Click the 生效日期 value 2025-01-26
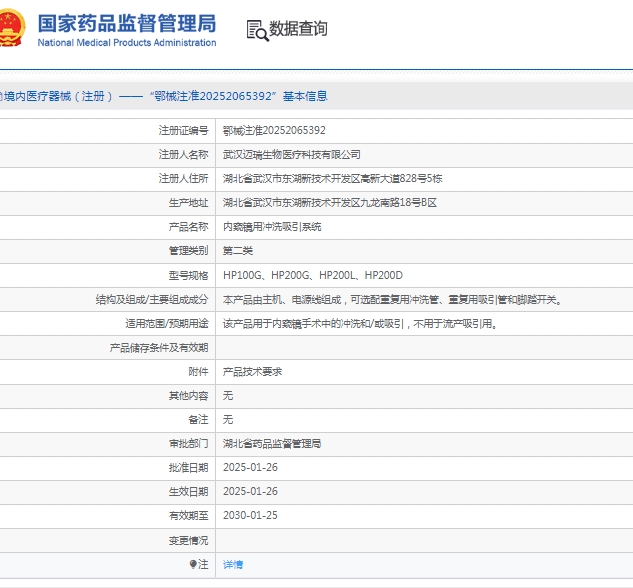This screenshot has width=633, height=588. (x=250, y=492)
